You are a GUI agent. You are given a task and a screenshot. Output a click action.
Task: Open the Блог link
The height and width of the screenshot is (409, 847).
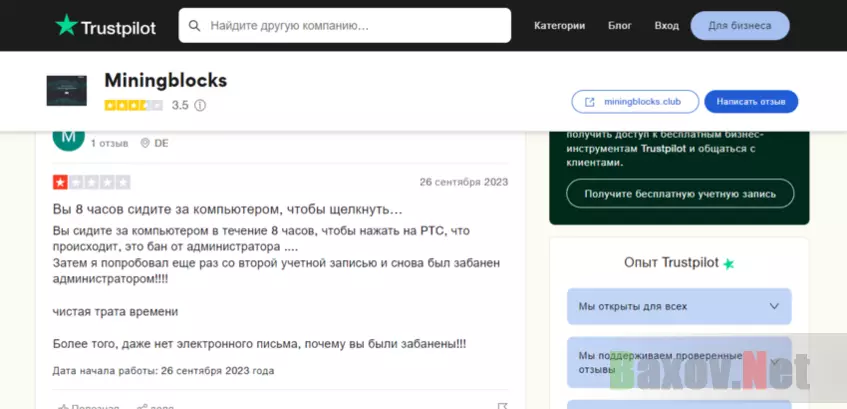tap(620, 26)
